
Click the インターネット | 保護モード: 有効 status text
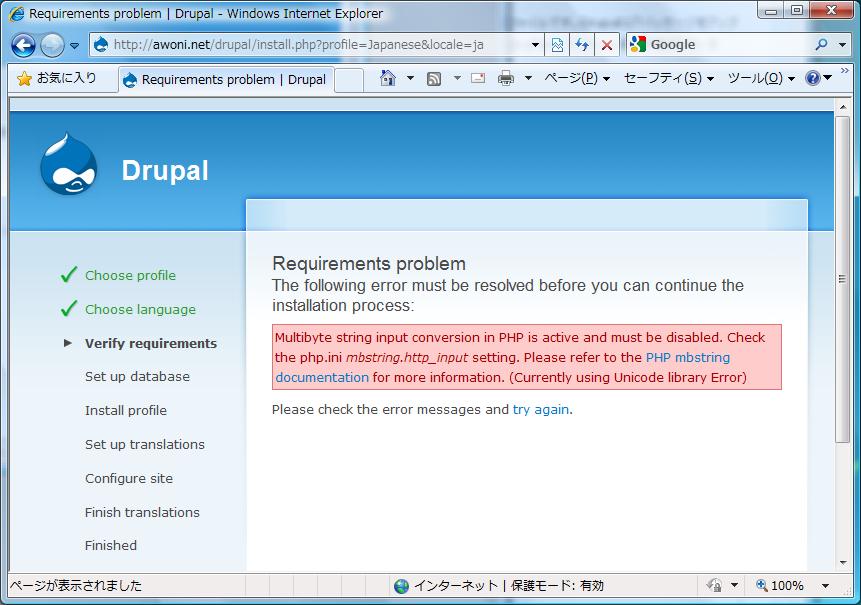pyautogui.click(x=508, y=586)
